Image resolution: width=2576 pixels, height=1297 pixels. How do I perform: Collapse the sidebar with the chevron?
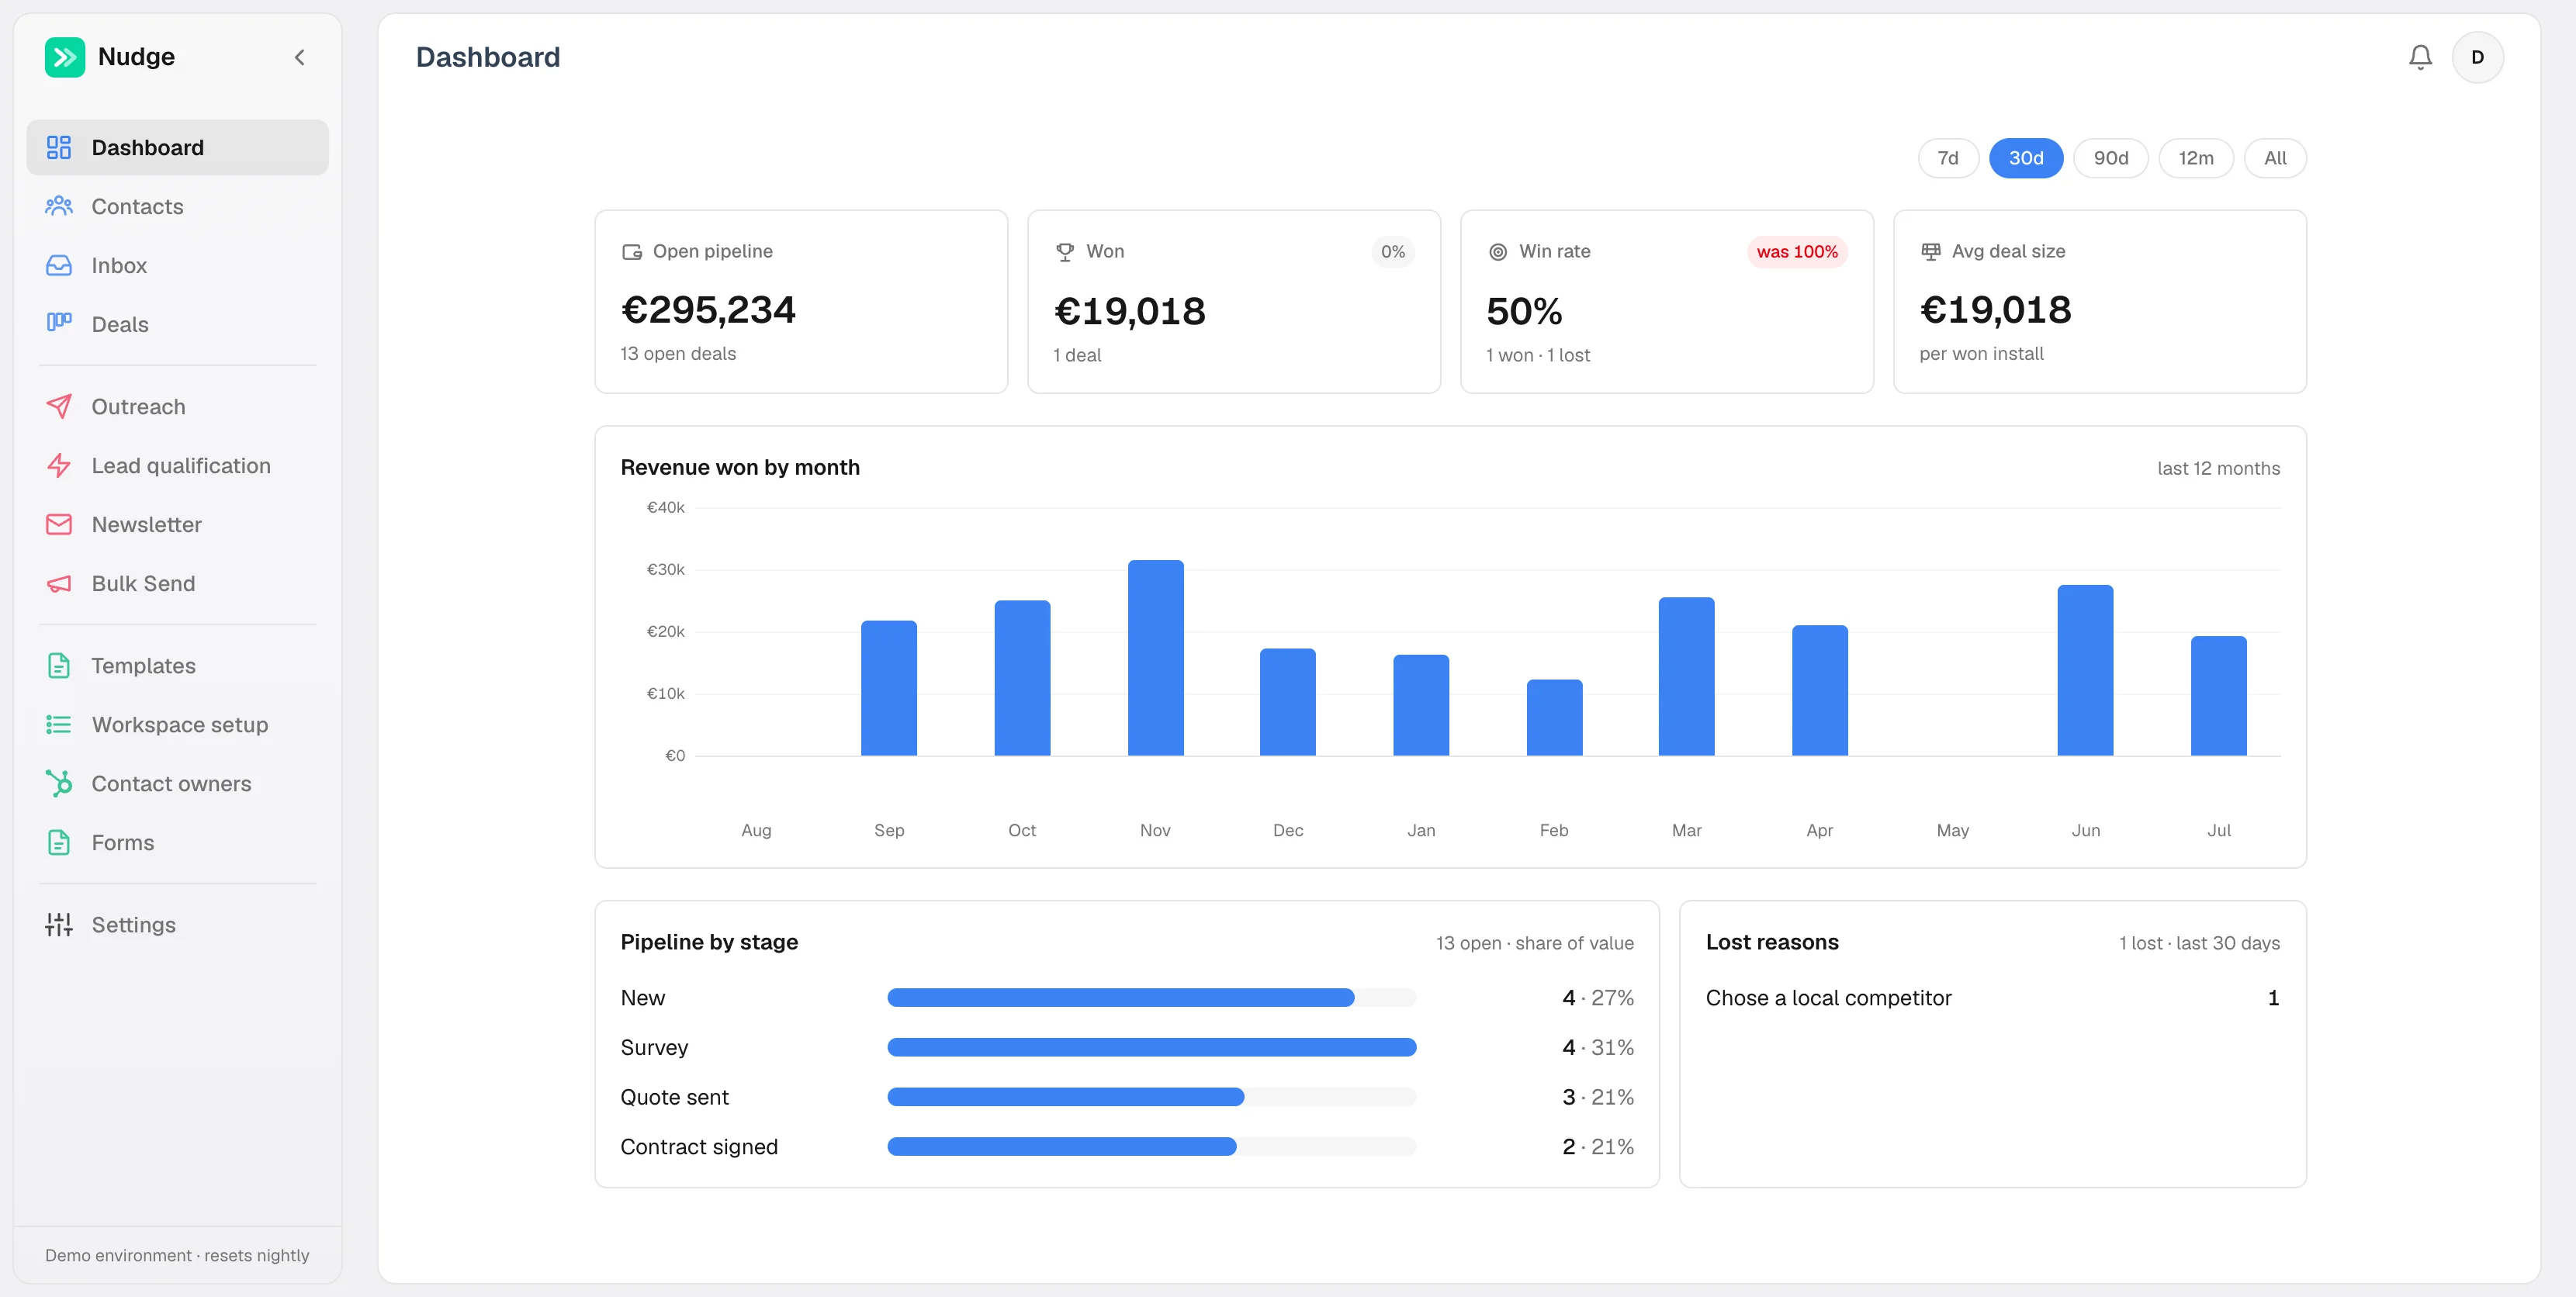pyautogui.click(x=300, y=57)
